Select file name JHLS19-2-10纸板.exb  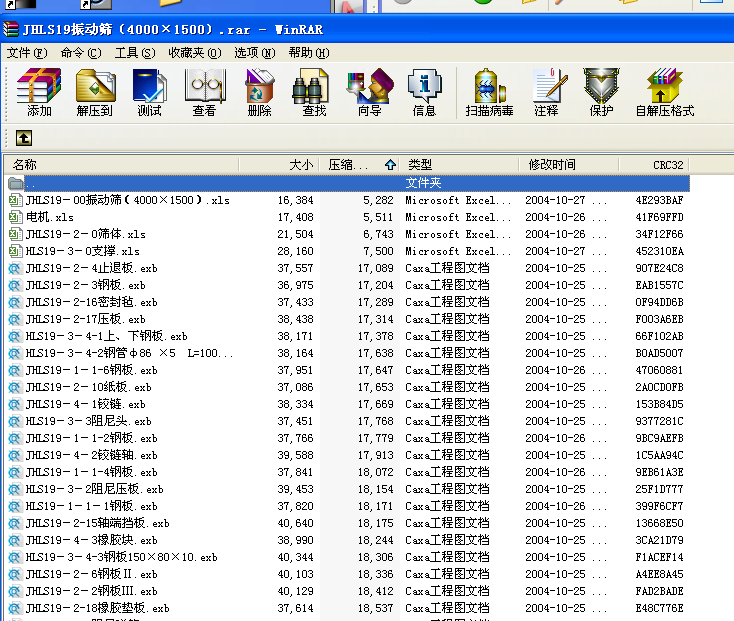point(88,387)
